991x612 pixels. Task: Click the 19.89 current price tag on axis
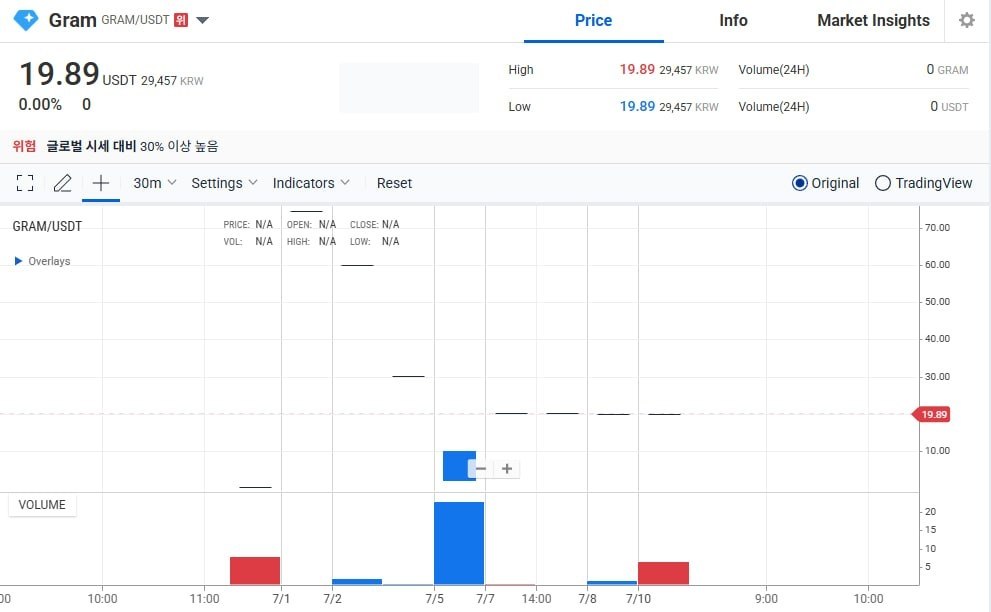[931, 414]
